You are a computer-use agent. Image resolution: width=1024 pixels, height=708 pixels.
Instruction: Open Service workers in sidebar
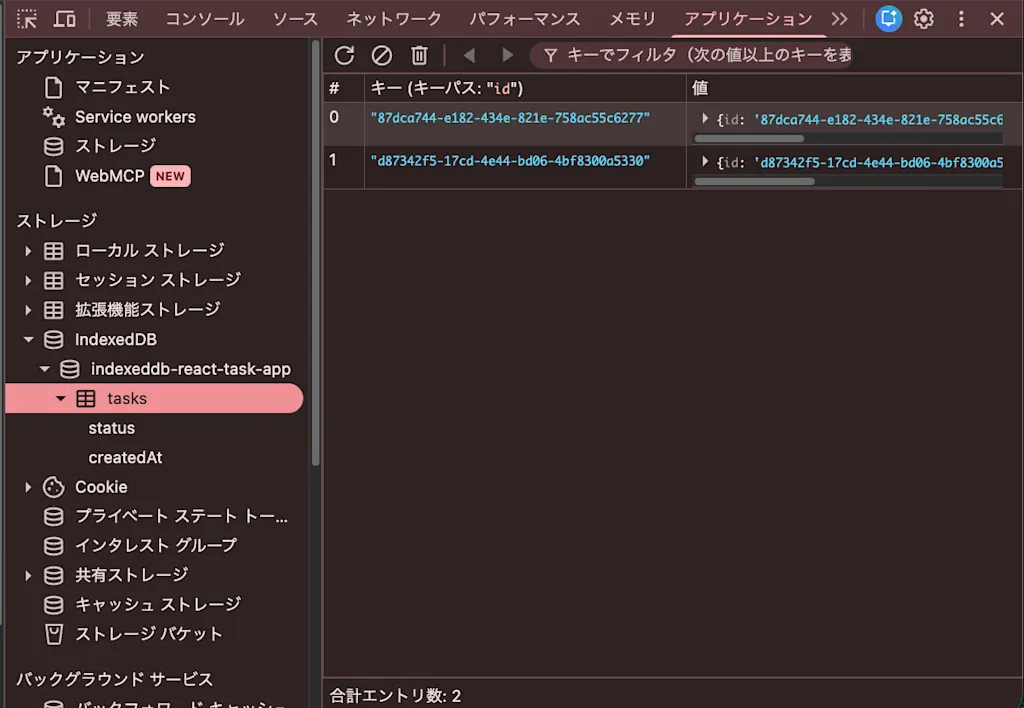pyautogui.click(x=135, y=117)
